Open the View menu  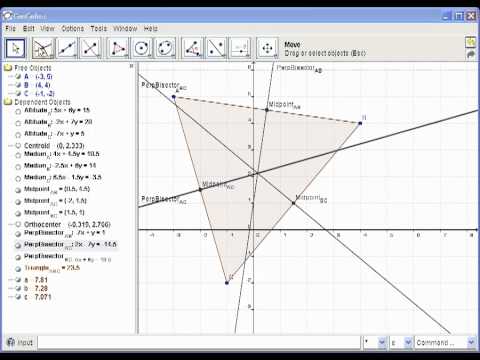tap(48, 28)
